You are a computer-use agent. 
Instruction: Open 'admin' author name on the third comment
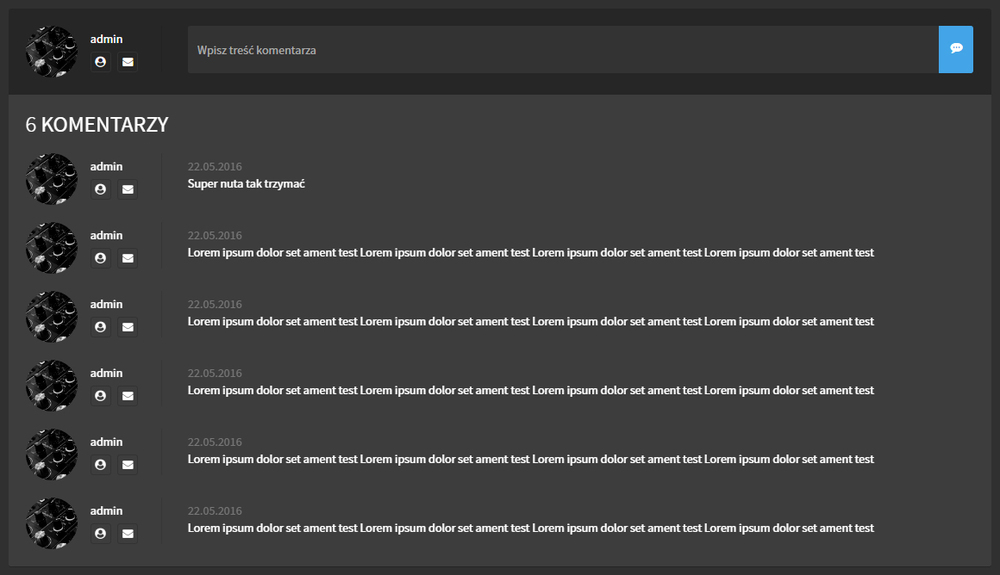[106, 304]
